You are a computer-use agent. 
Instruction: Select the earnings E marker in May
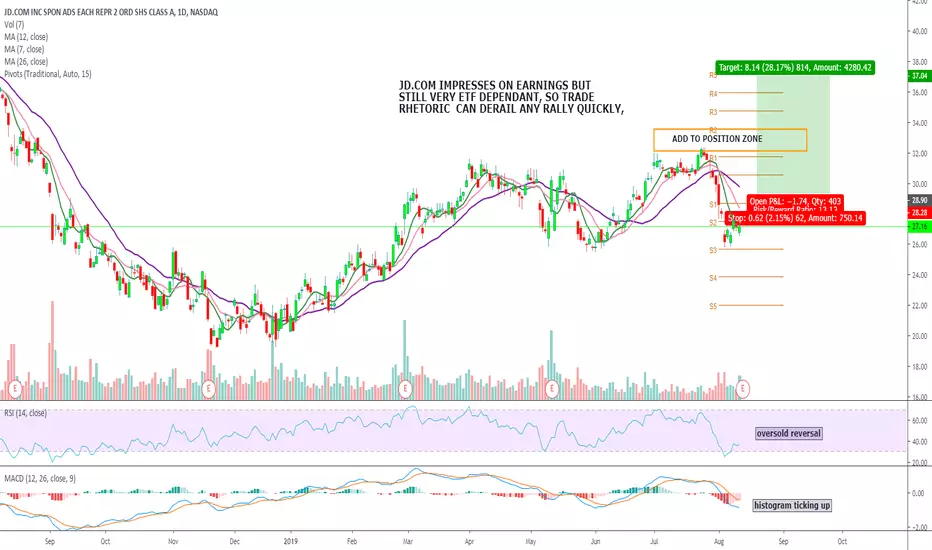point(552,389)
